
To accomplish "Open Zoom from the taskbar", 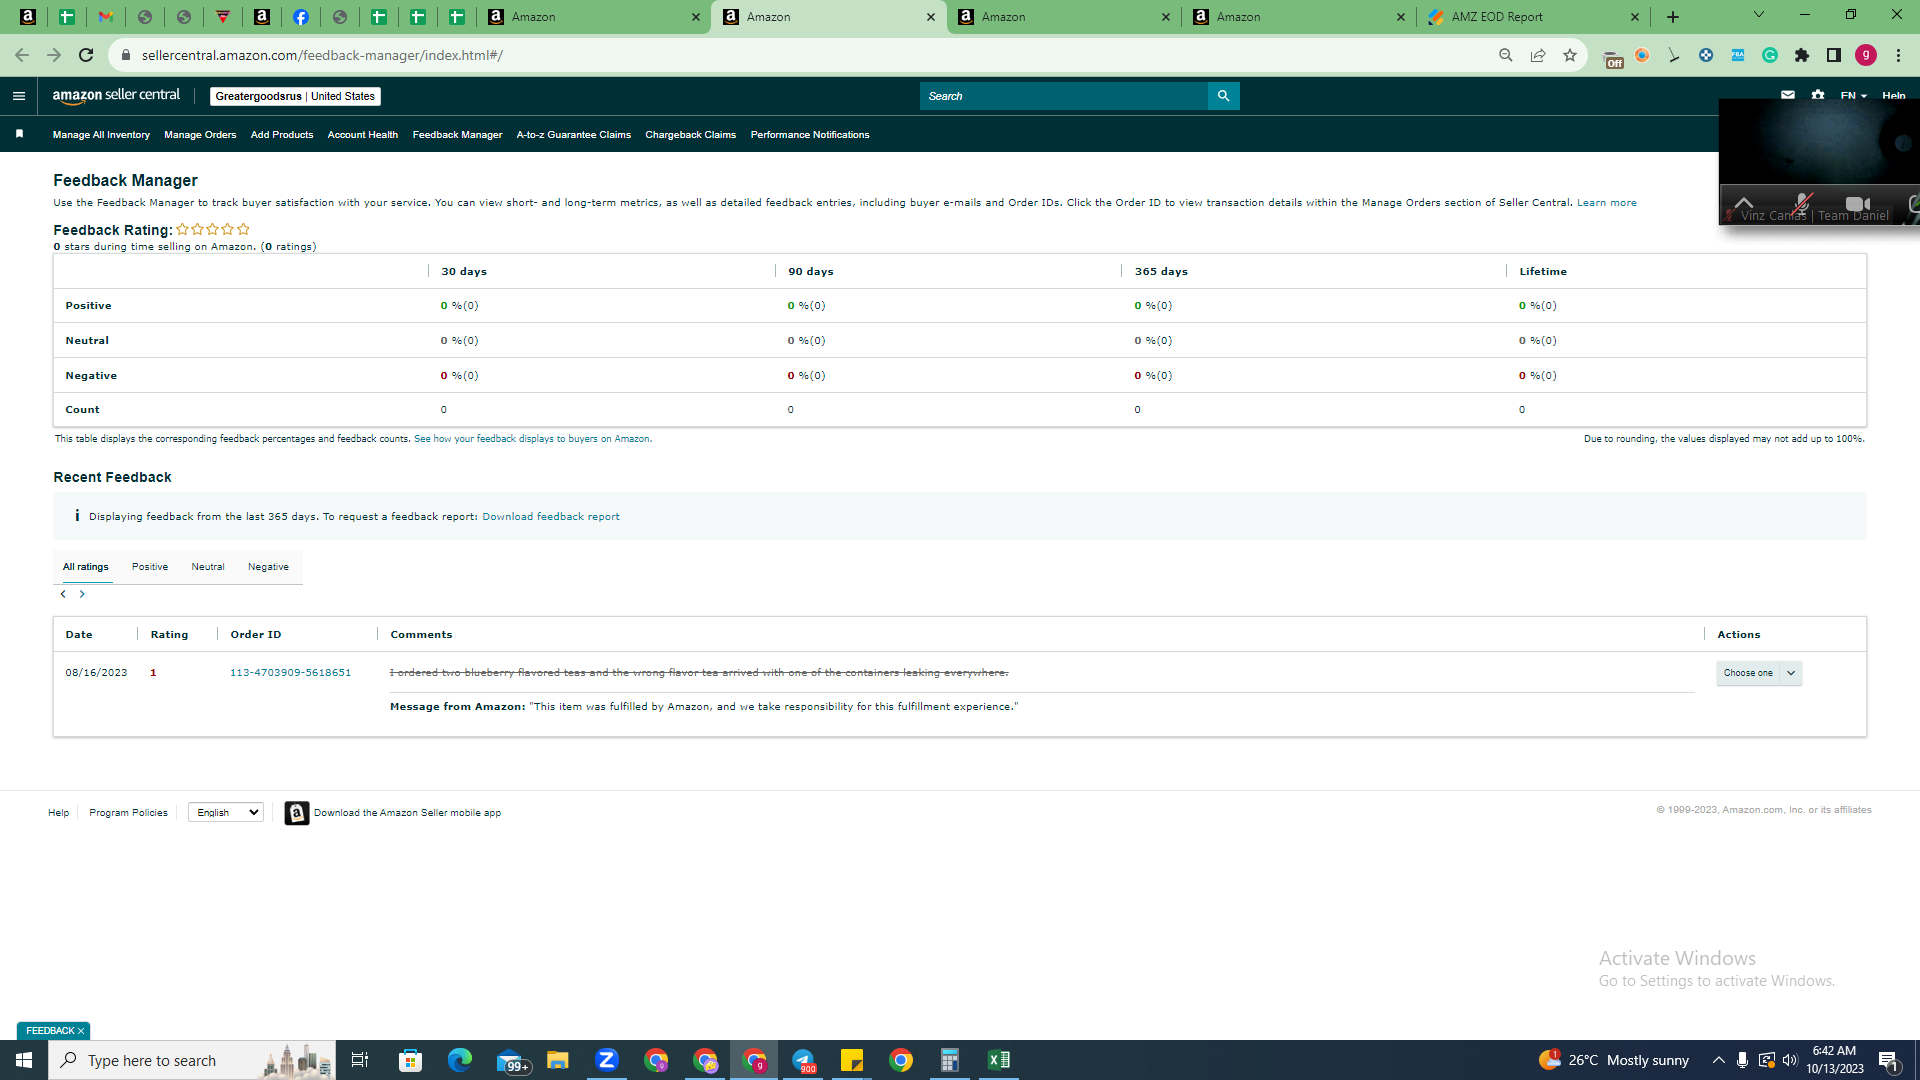I will [607, 1060].
